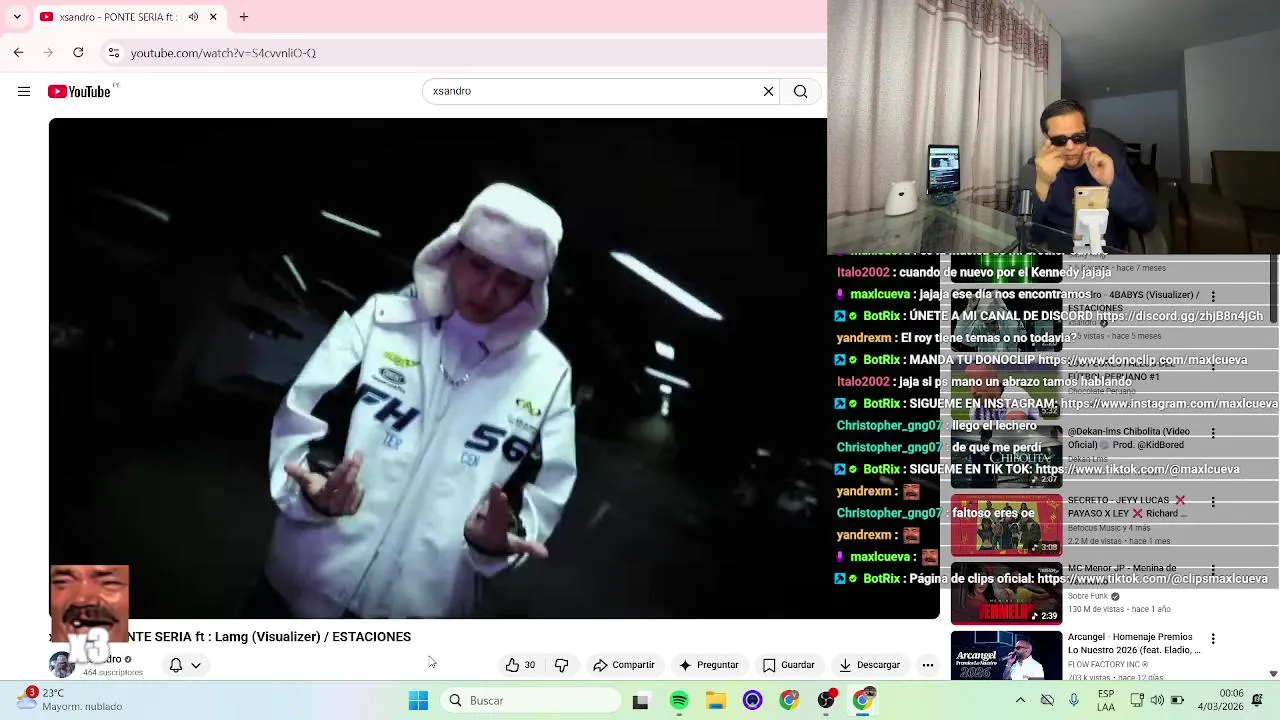Open a new browser tab

pyautogui.click(x=244, y=17)
